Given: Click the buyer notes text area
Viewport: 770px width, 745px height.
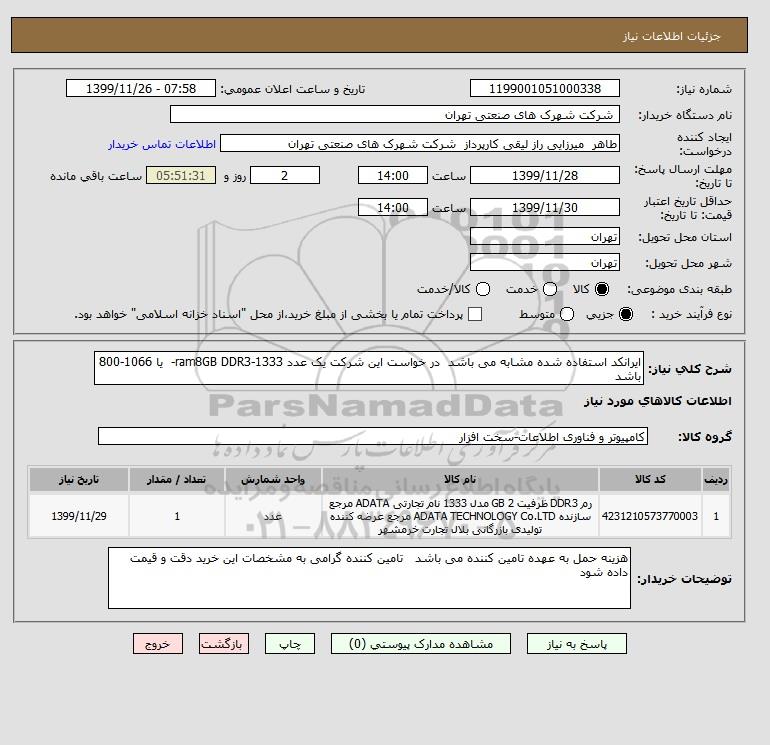Looking at the screenshot, I should pyautogui.click(x=369, y=578).
